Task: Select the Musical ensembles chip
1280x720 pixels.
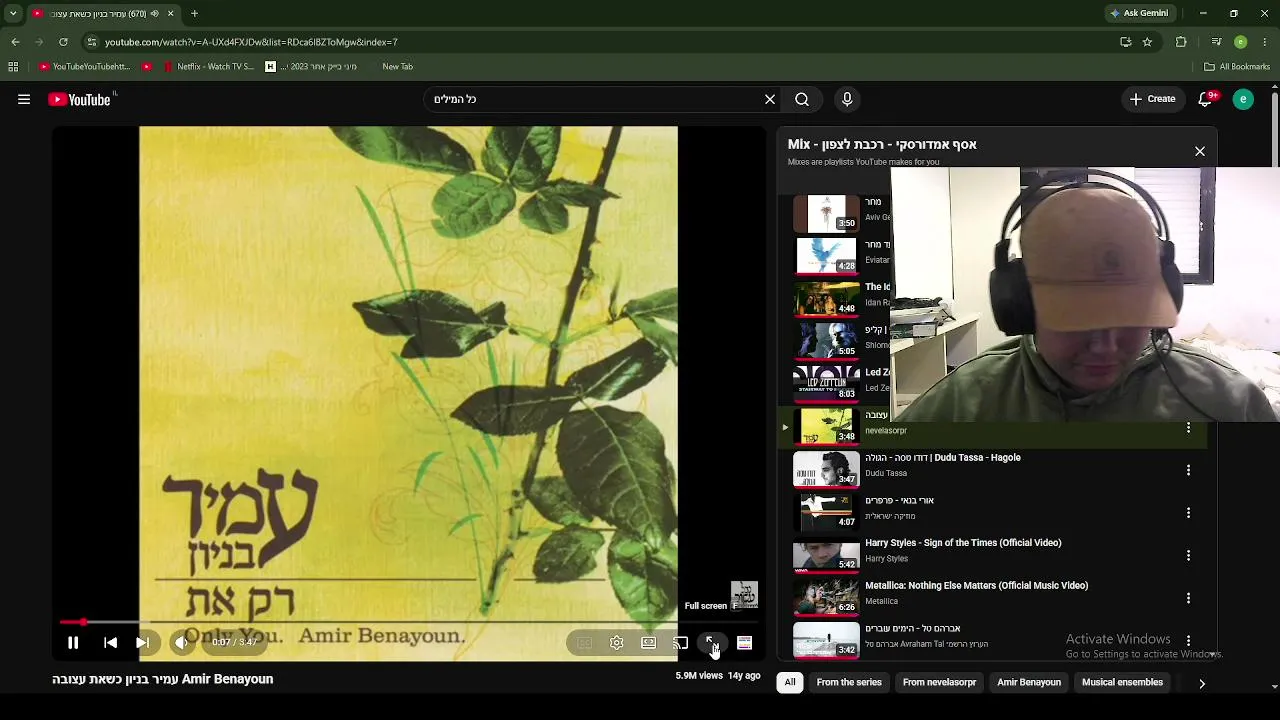Action: pyautogui.click(x=1122, y=682)
